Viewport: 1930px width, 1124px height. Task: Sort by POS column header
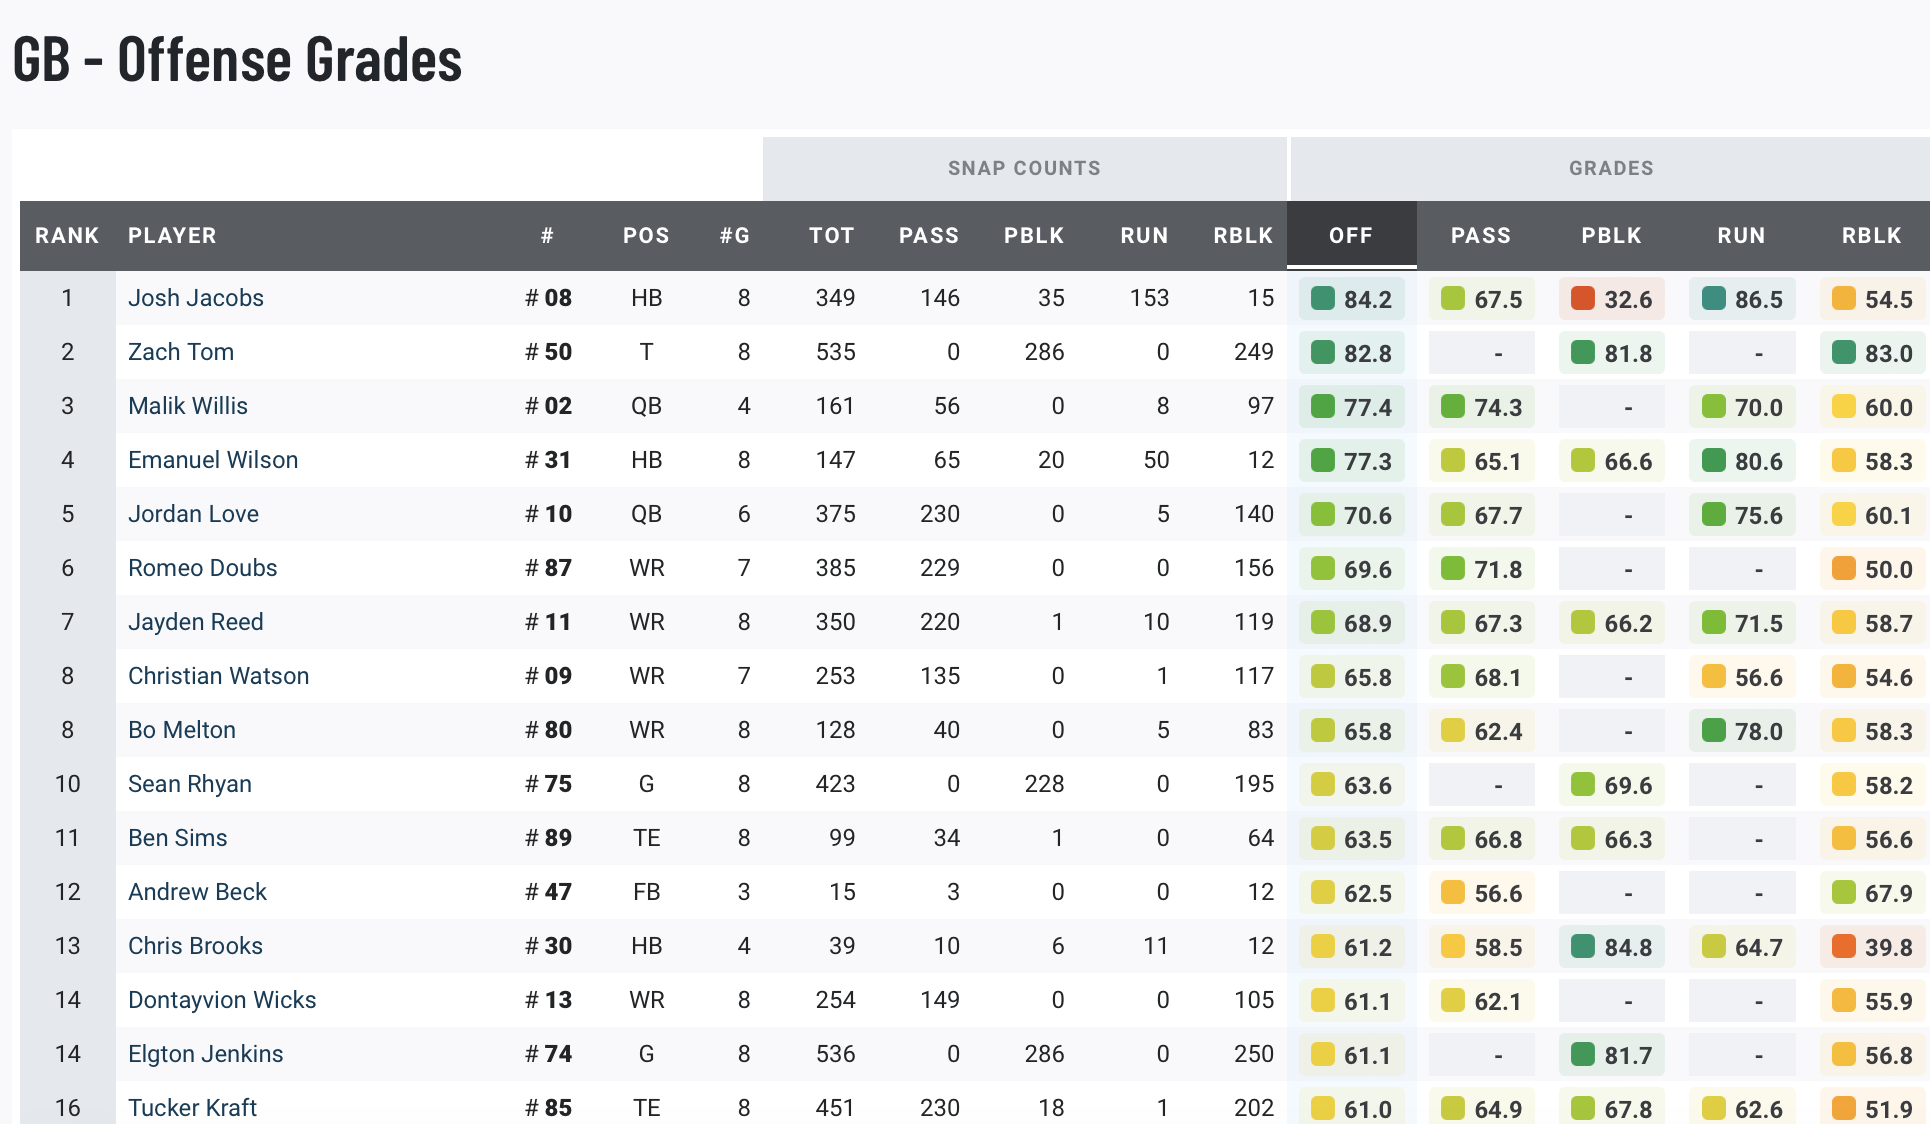[646, 236]
